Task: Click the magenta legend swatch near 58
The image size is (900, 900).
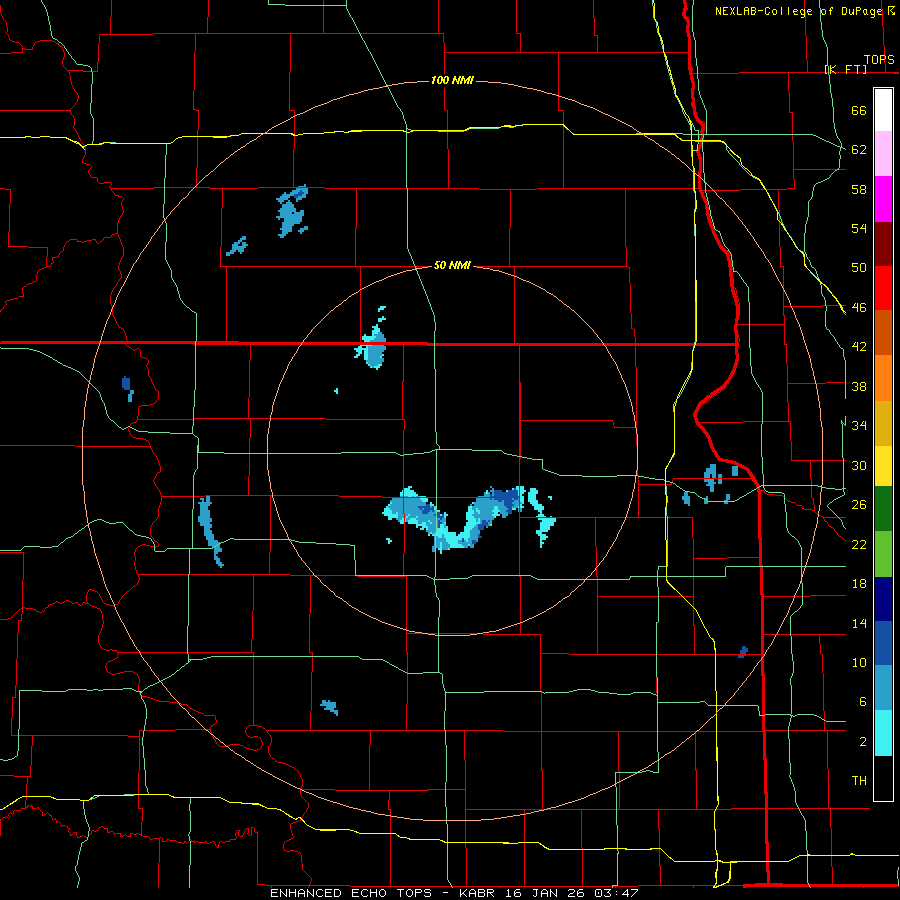Action: 883,199
